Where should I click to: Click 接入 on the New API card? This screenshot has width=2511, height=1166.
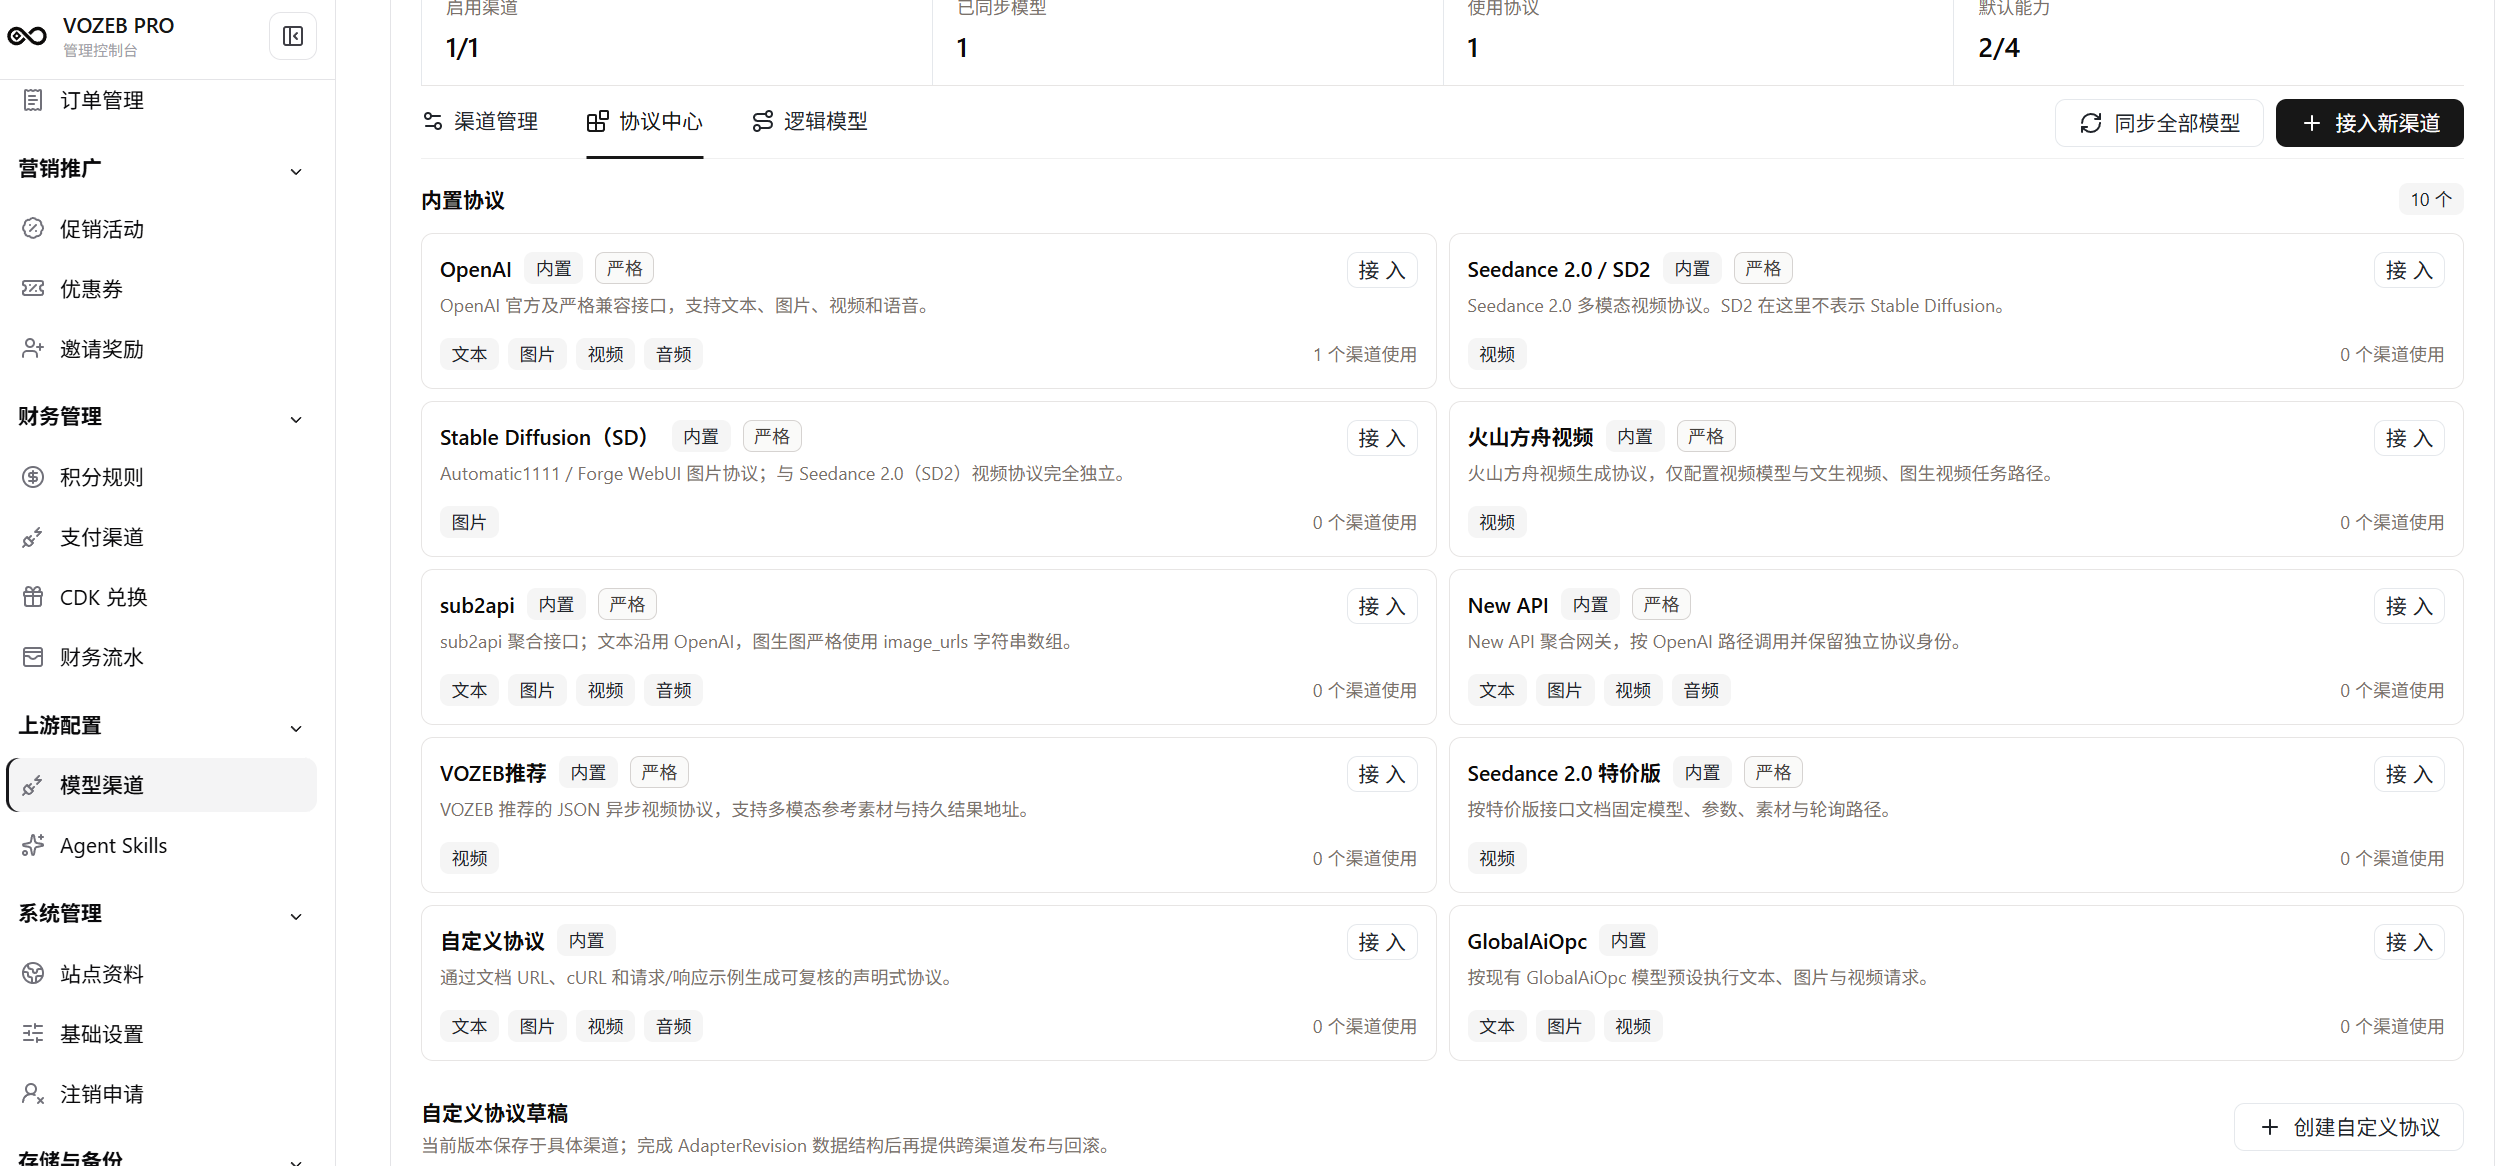pos(2408,606)
